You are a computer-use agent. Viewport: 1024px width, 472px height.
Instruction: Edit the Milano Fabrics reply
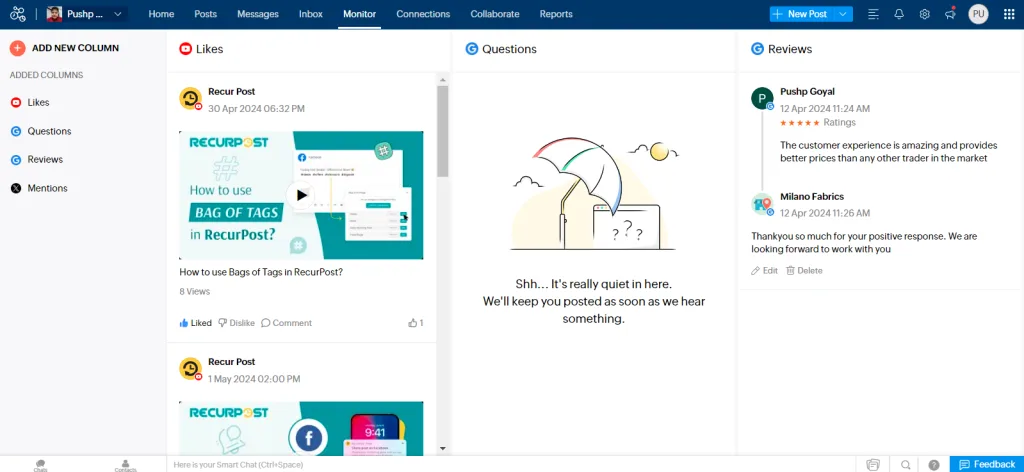click(x=764, y=270)
